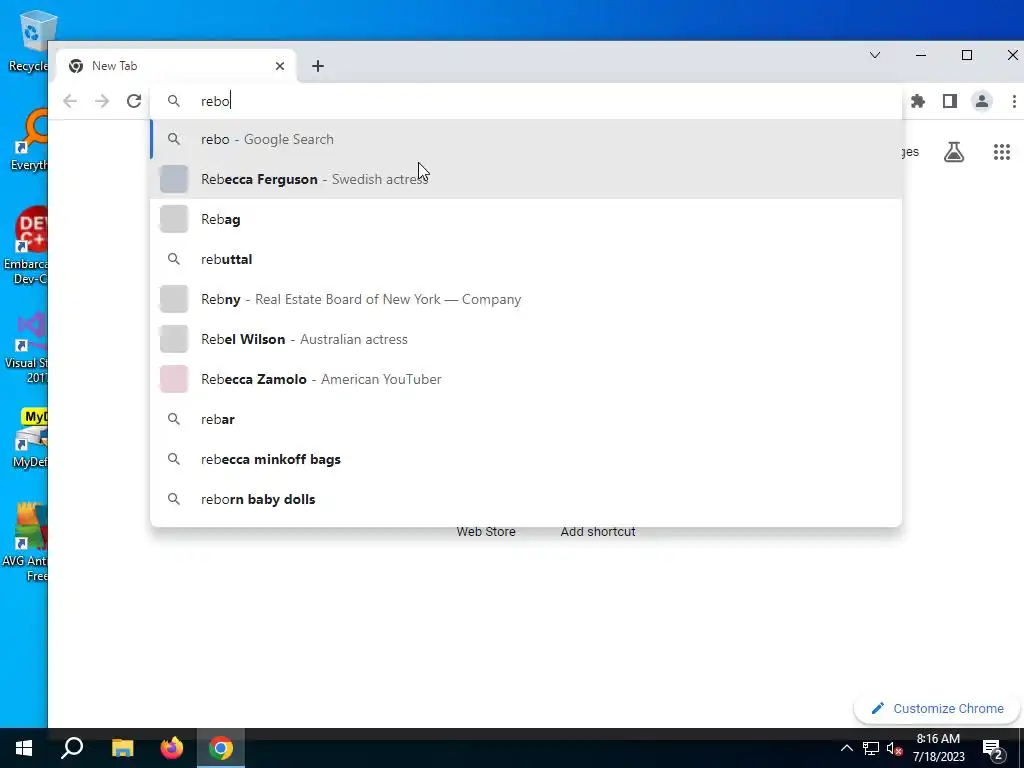This screenshot has height=768, width=1024.
Task: Select the Rebel Wilson suggestion
Action: click(526, 339)
